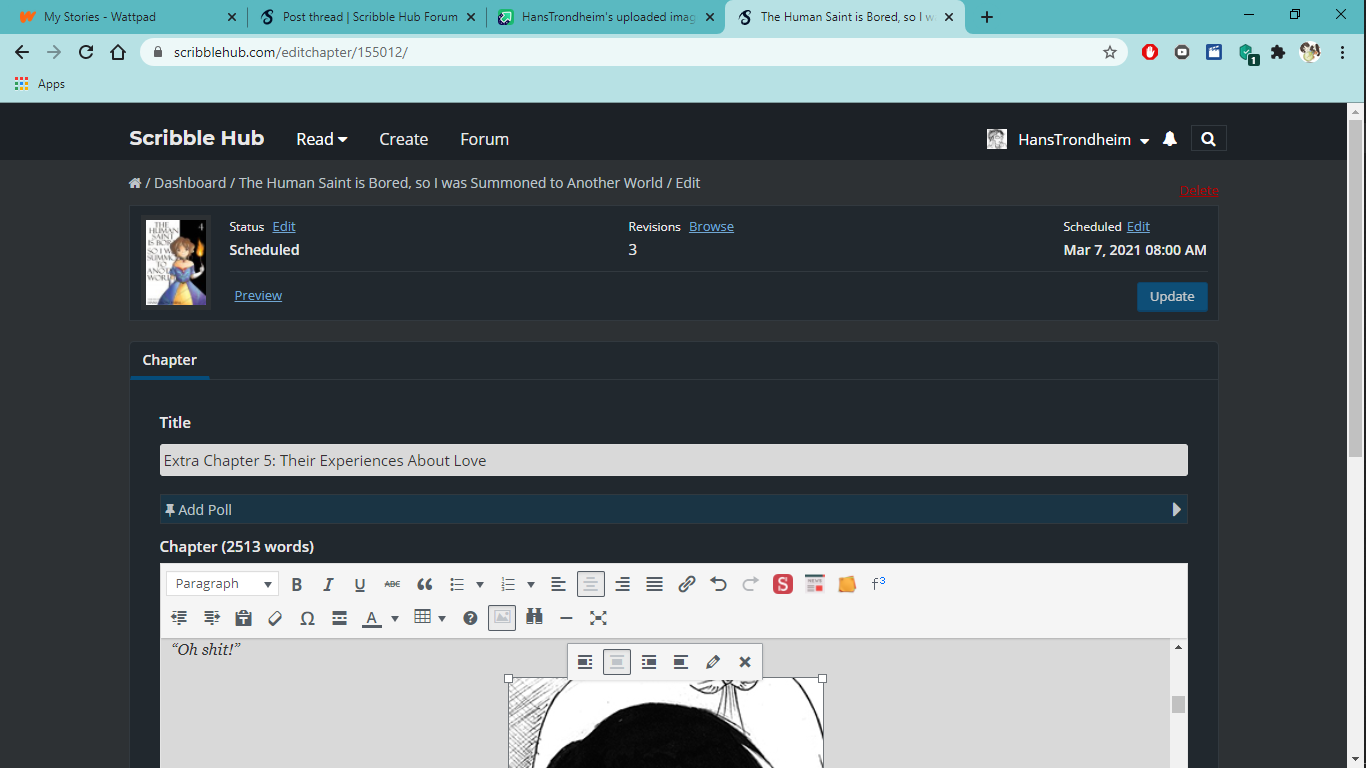Enter fullscreen editor mode

click(598, 618)
